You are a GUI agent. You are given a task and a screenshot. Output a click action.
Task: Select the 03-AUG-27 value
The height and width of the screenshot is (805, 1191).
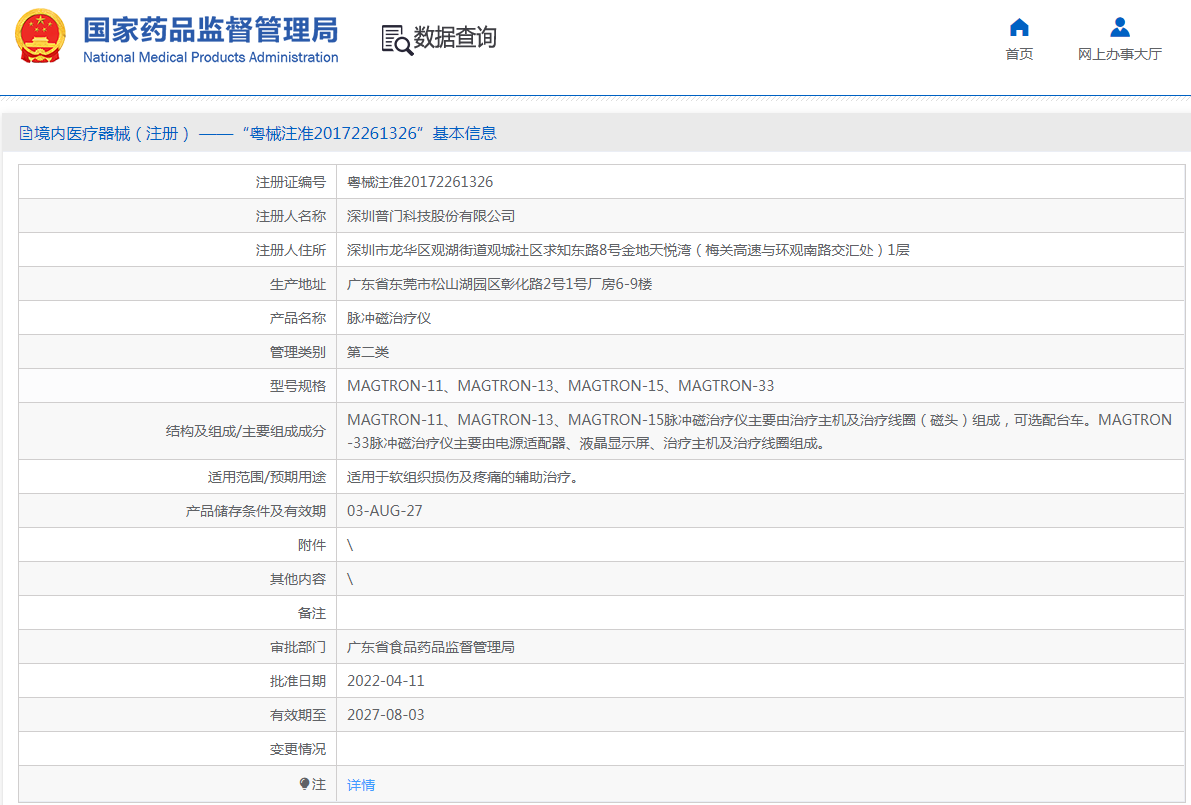[x=384, y=511]
